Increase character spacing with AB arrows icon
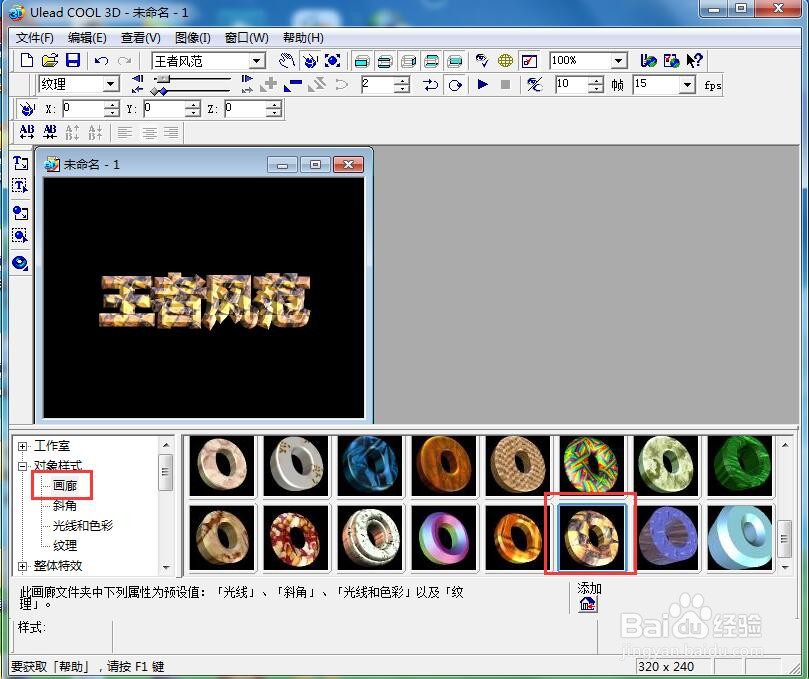The height and width of the screenshot is (679, 809). [x=27, y=132]
